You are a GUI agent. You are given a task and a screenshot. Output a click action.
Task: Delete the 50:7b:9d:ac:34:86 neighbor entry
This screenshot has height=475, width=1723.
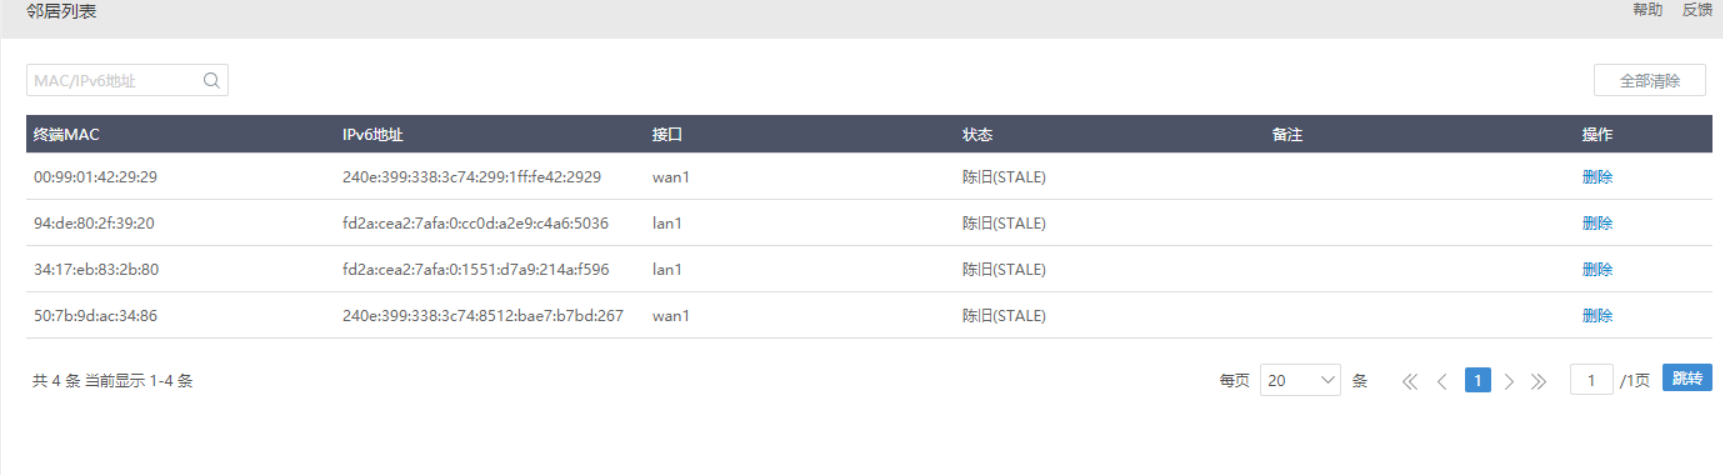[1597, 315]
